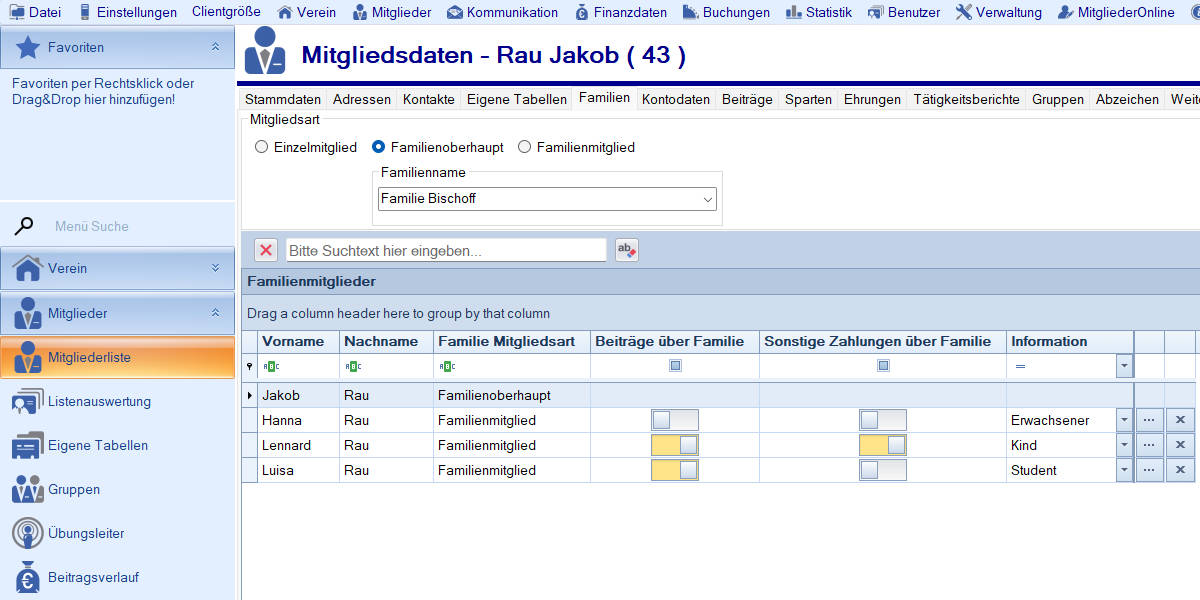Switch to the Kontodaten tab
The height and width of the screenshot is (600, 1200).
click(675, 99)
